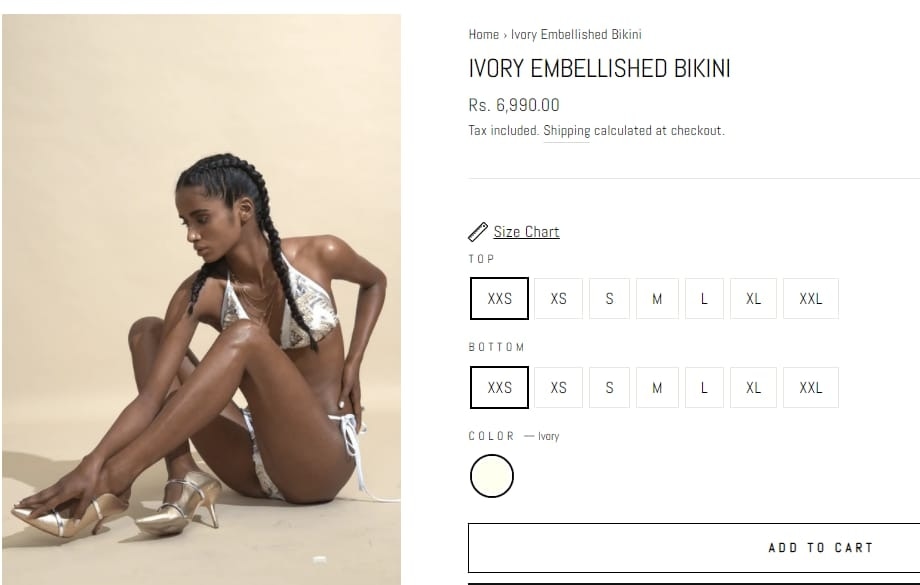Image resolution: width=920 pixels, height=585 pixels.
Task: Select bottom size M
Action: (657, 388)
